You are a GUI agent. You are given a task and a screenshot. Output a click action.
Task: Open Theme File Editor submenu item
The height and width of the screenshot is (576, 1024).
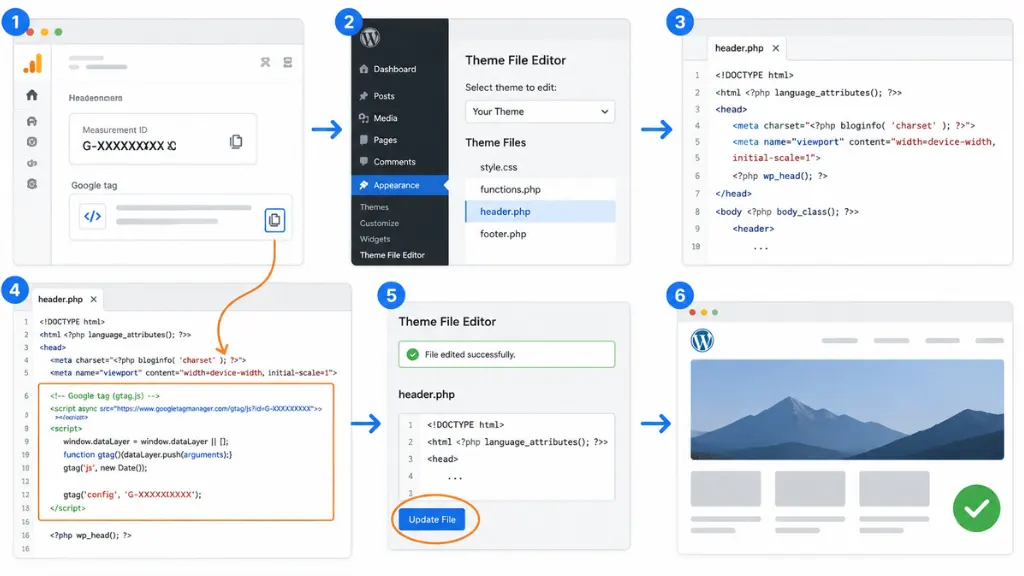tap(392, 255)
